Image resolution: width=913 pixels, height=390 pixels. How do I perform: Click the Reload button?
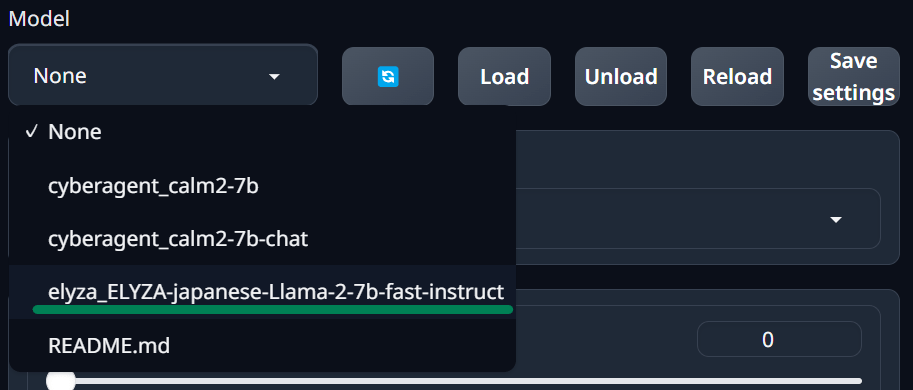click(737, 76)
